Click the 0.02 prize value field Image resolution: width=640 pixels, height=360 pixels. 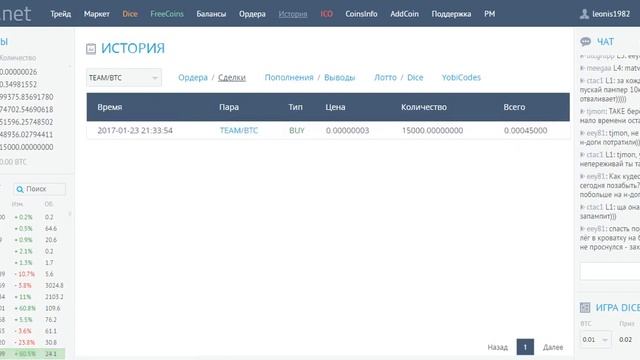point(625,340)
